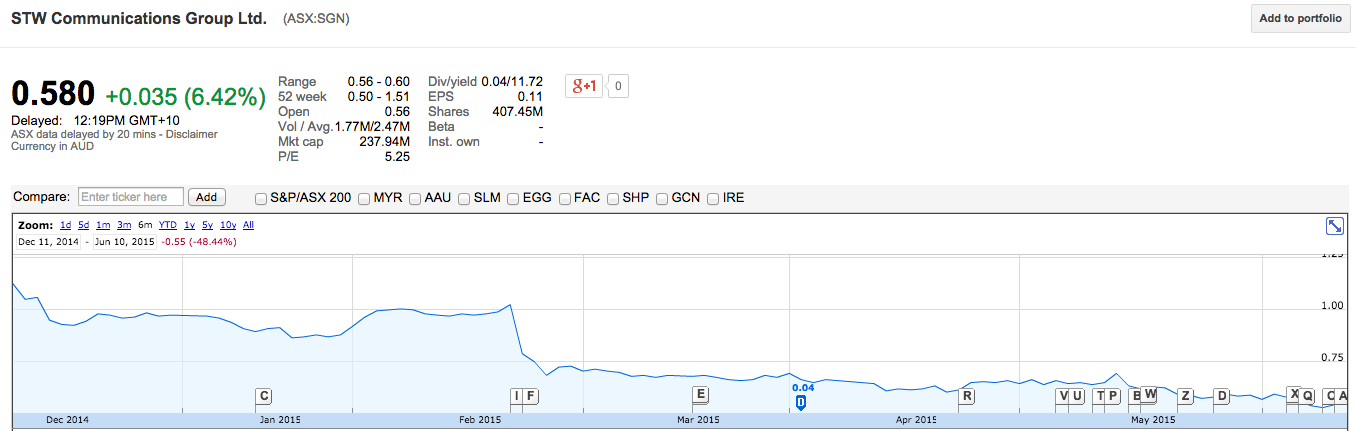Tick the MYR compare checkbox

(x=364, y=198)
